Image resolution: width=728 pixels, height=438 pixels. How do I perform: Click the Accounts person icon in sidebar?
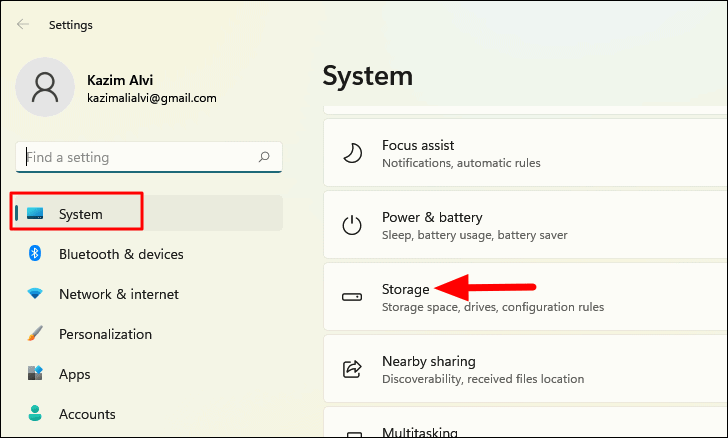35,413
